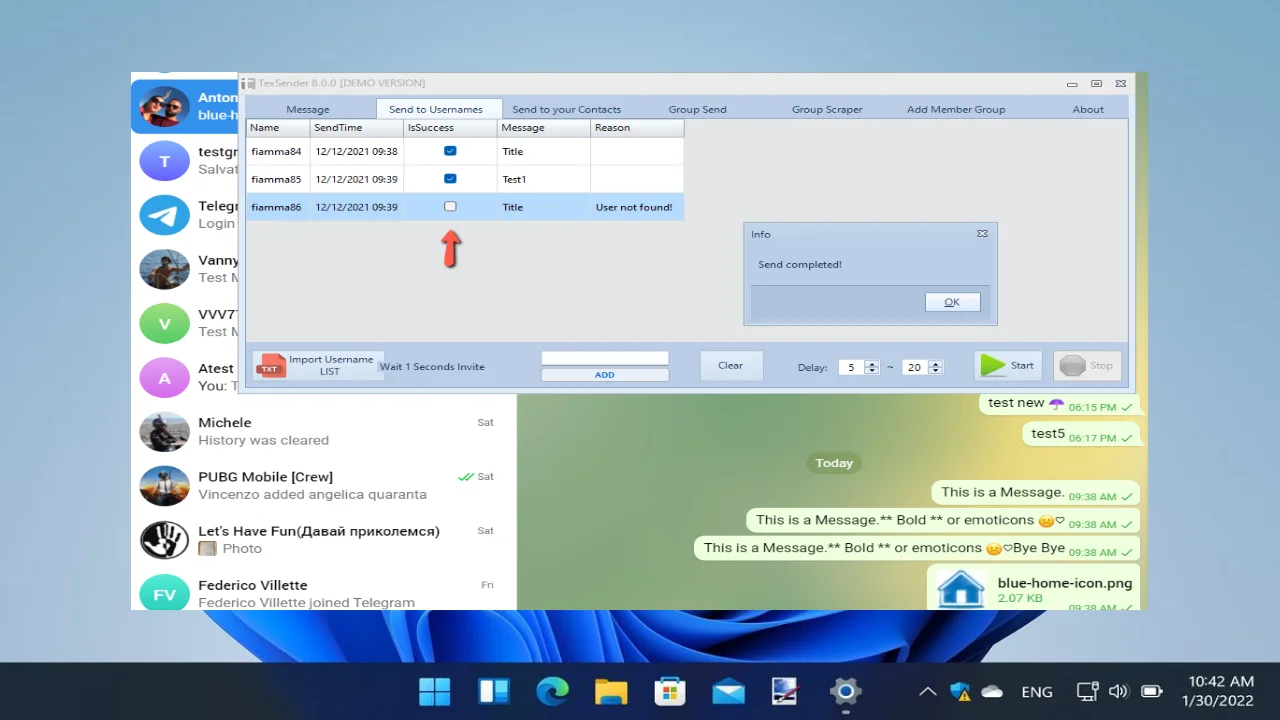Open the Send to your Contacts tab
1280x720 pixels.
[567, 109]
